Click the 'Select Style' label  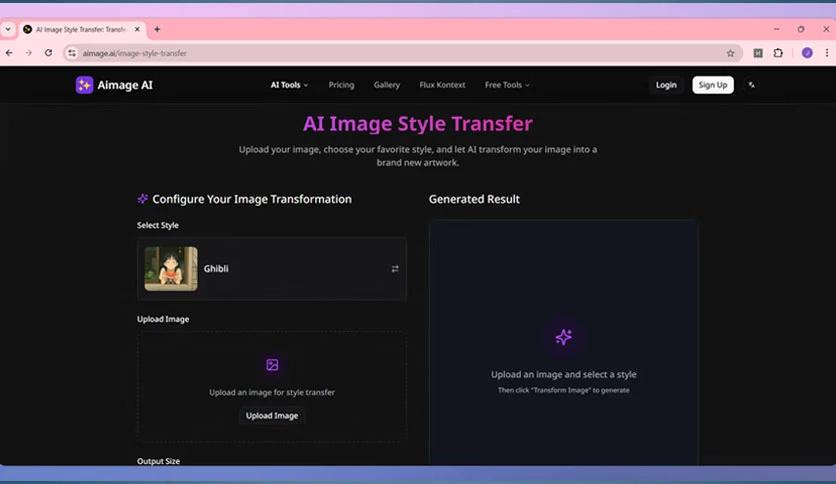click(158, 225)
